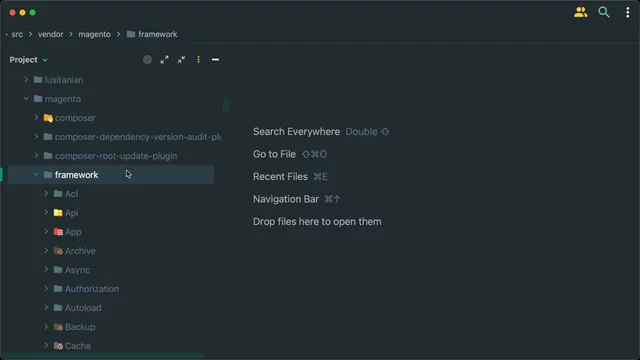Viewport: 640px width, 360px height.
Task: Click Project tree horizontal scrollbar
Action: pos(102,356)
